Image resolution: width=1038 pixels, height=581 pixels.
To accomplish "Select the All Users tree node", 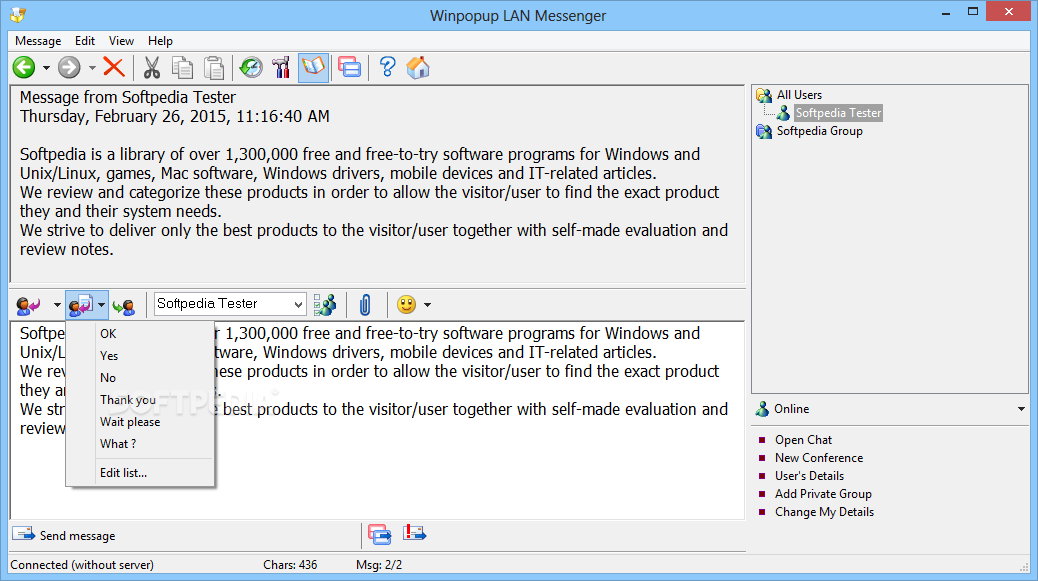I will pos(799,95).
